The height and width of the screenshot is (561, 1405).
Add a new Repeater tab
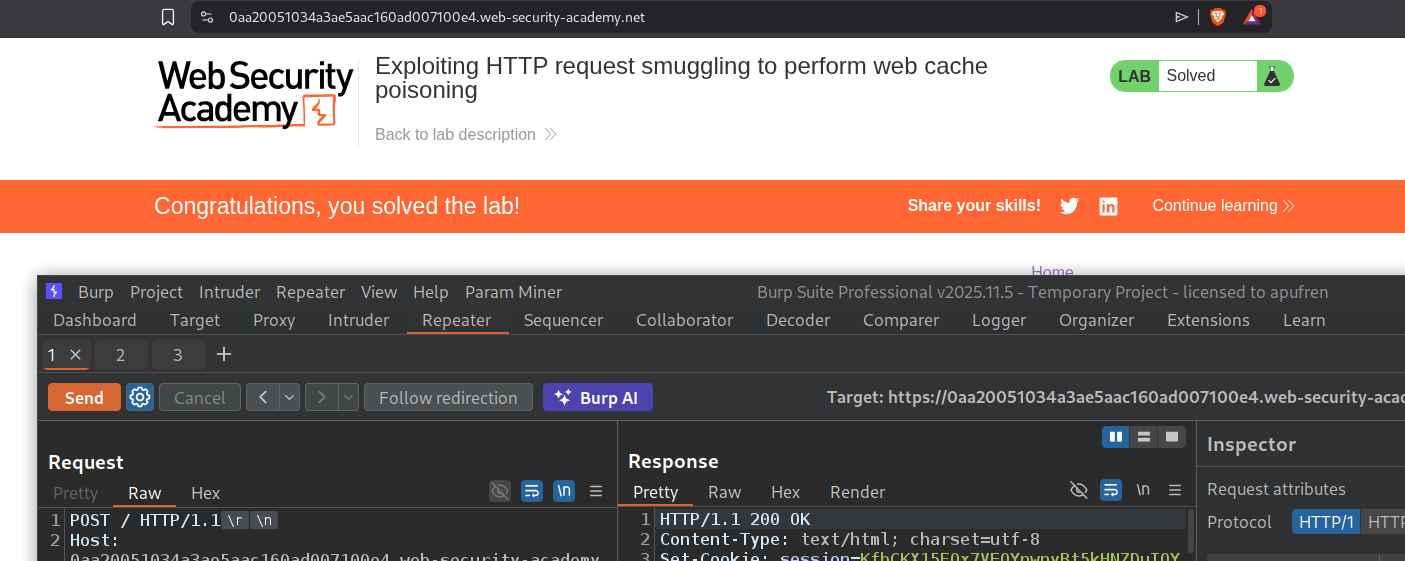tap(224, 354)
